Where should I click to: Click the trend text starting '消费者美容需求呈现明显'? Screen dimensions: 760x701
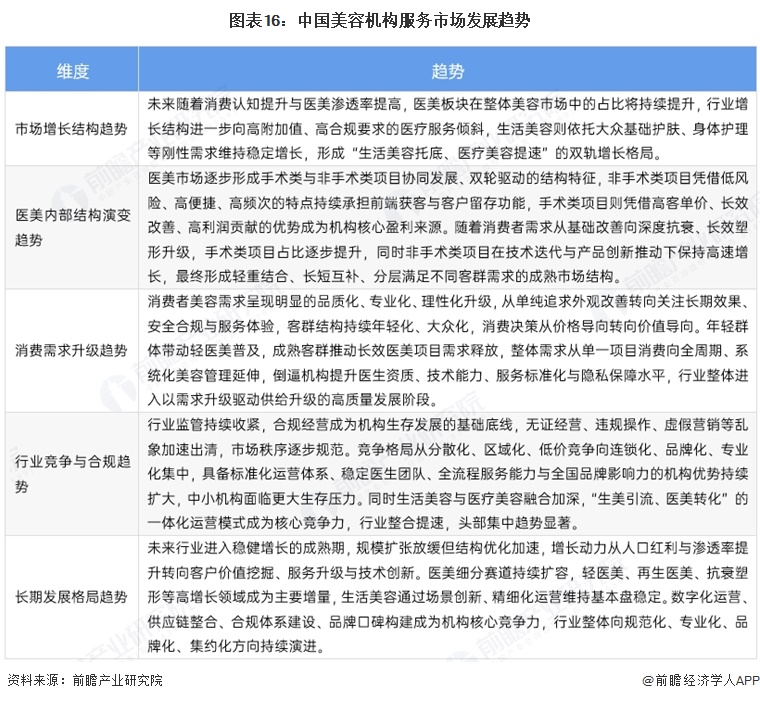[x=448, y=350]
